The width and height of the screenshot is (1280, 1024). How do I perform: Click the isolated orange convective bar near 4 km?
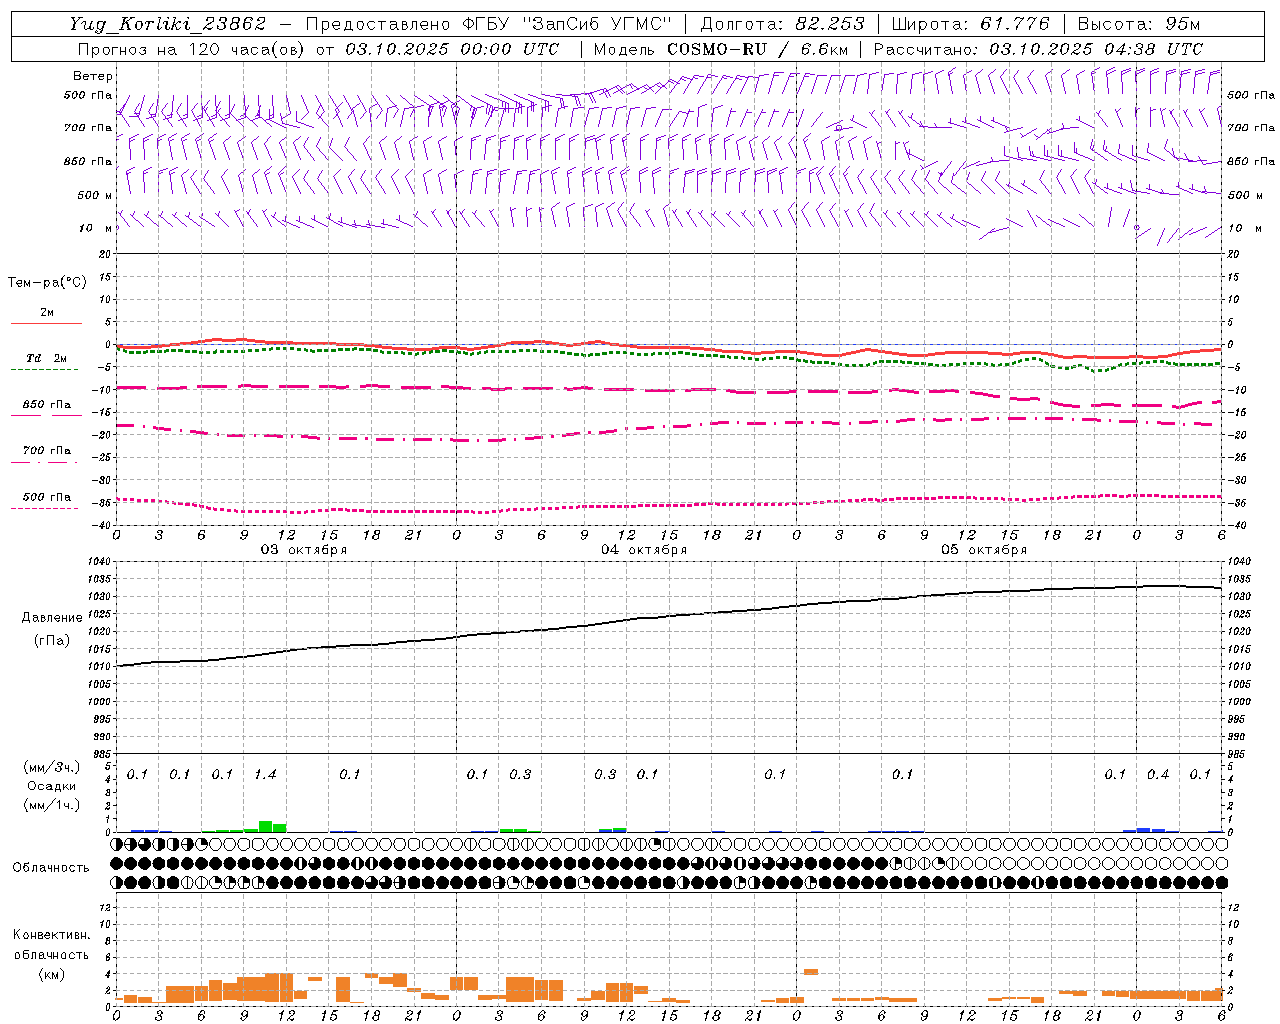coord(811,971)
